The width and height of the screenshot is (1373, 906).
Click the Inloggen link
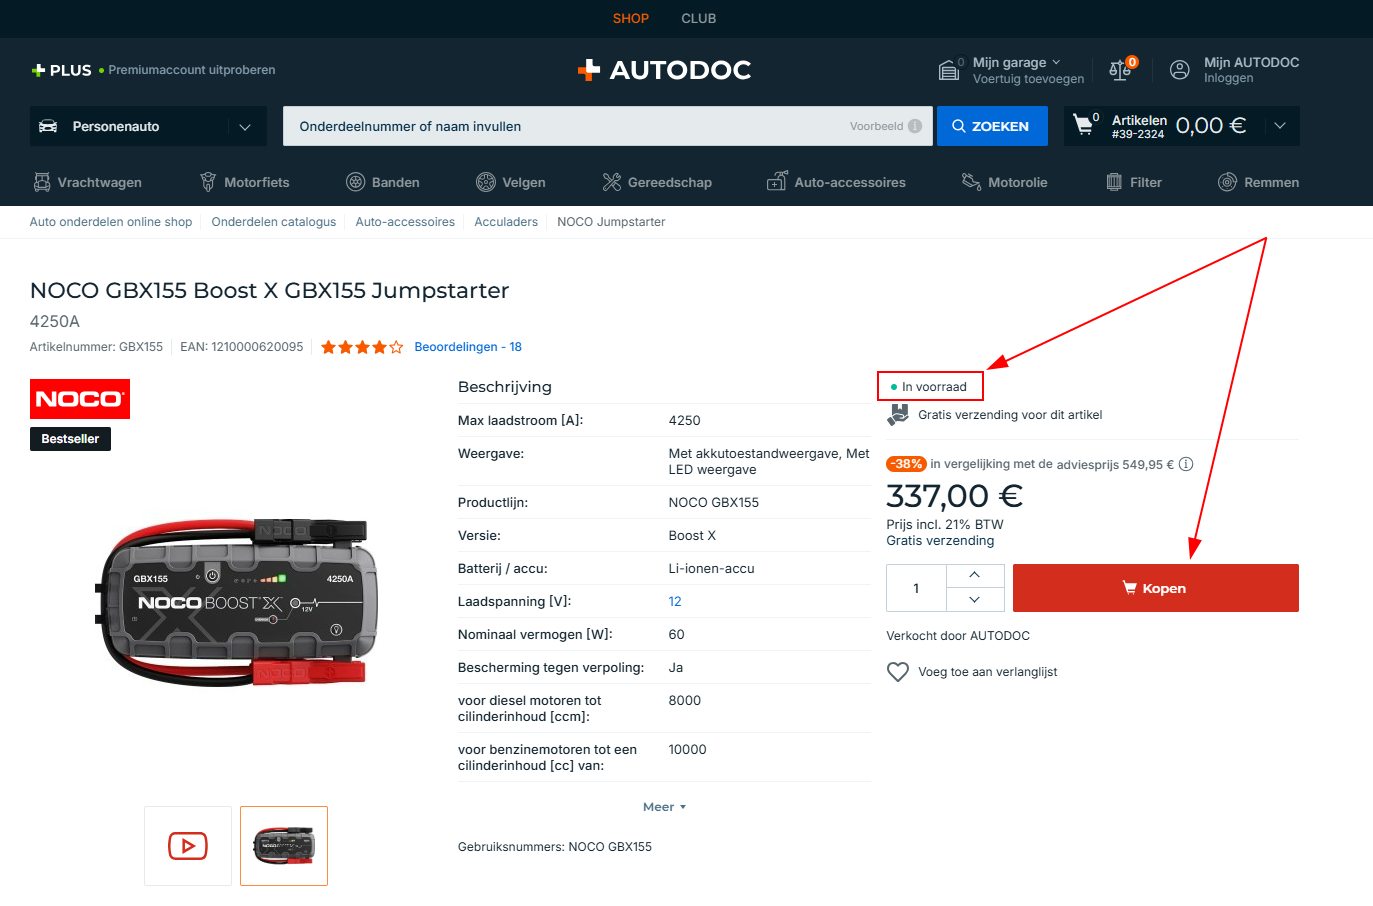pyautogui.click(x=1229, y=78)
